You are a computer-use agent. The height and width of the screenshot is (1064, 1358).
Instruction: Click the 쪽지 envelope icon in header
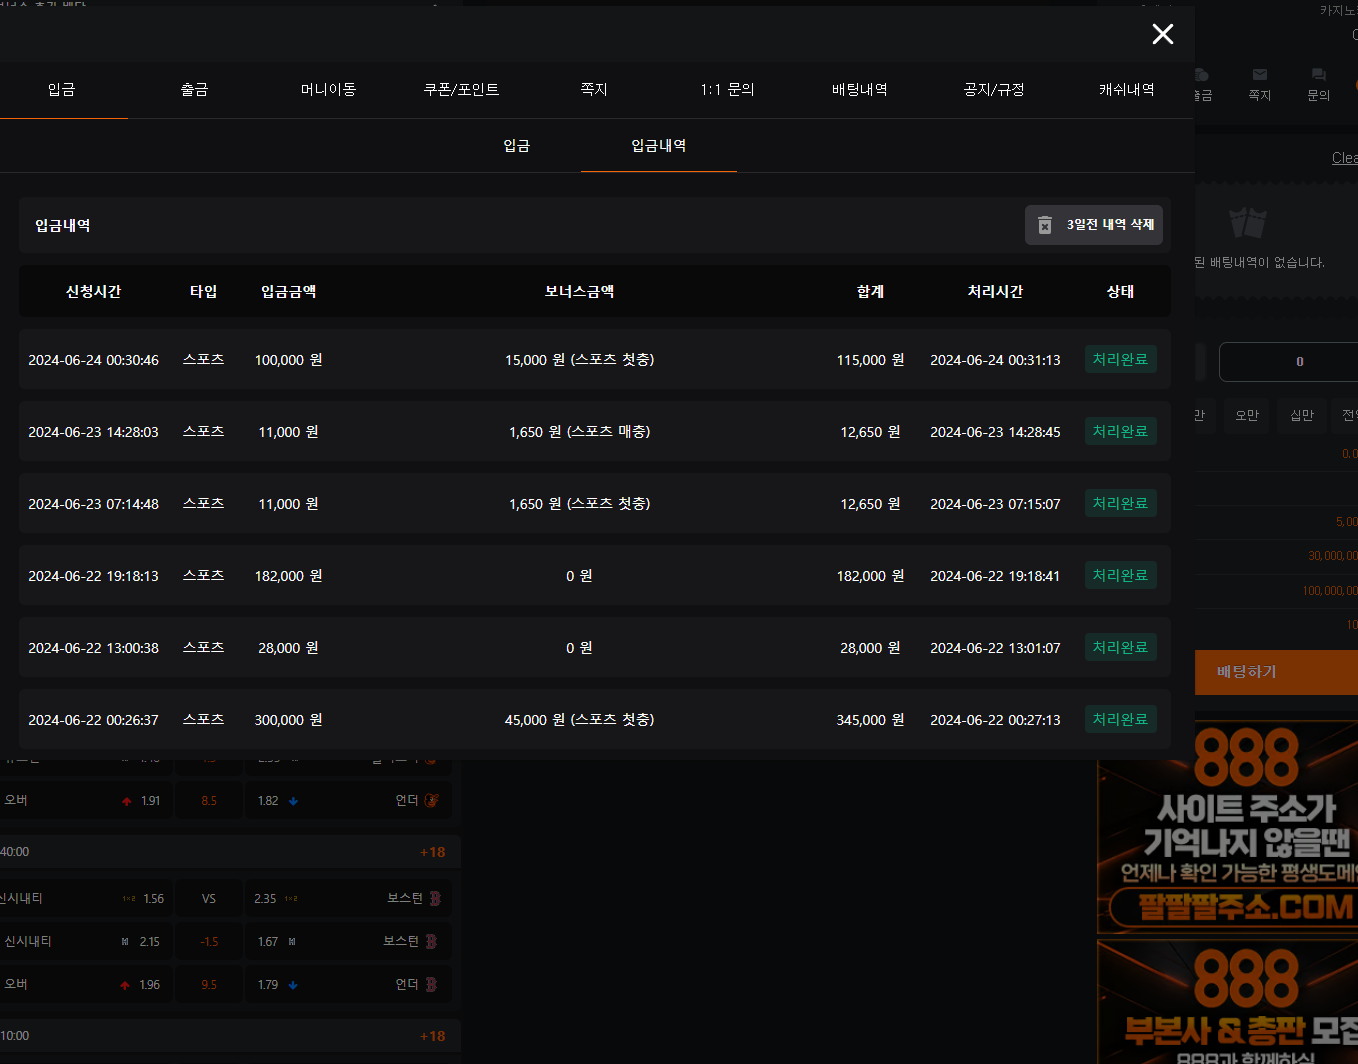[1259, 75]
